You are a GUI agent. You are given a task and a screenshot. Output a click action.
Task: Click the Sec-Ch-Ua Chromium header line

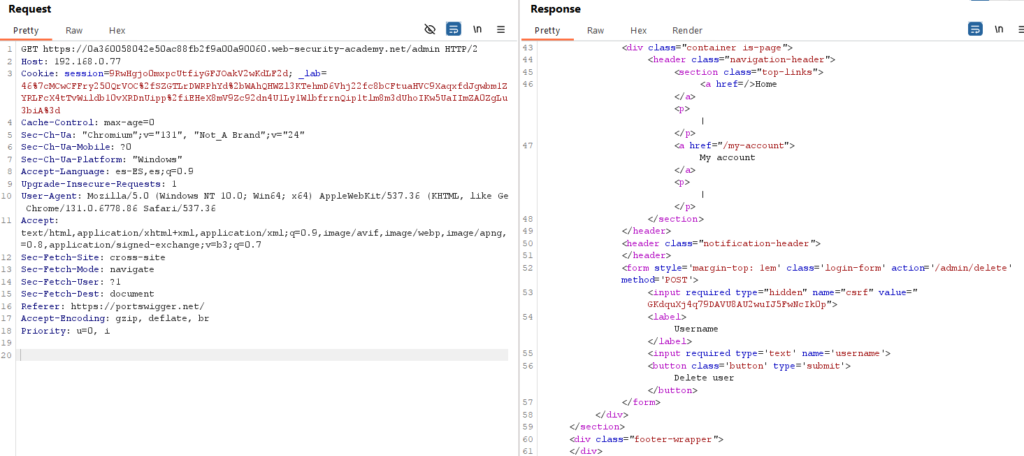163,135
